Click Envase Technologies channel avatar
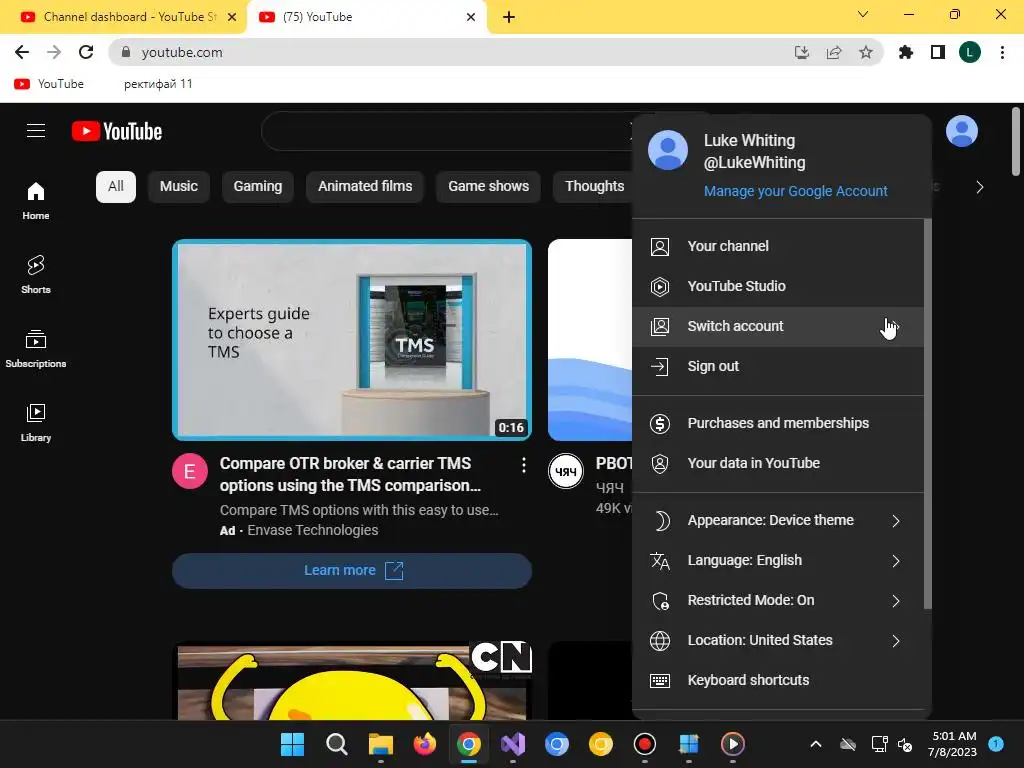This screenshot has height=768, width=1024. pyautogui.click(x=190, y=471)
